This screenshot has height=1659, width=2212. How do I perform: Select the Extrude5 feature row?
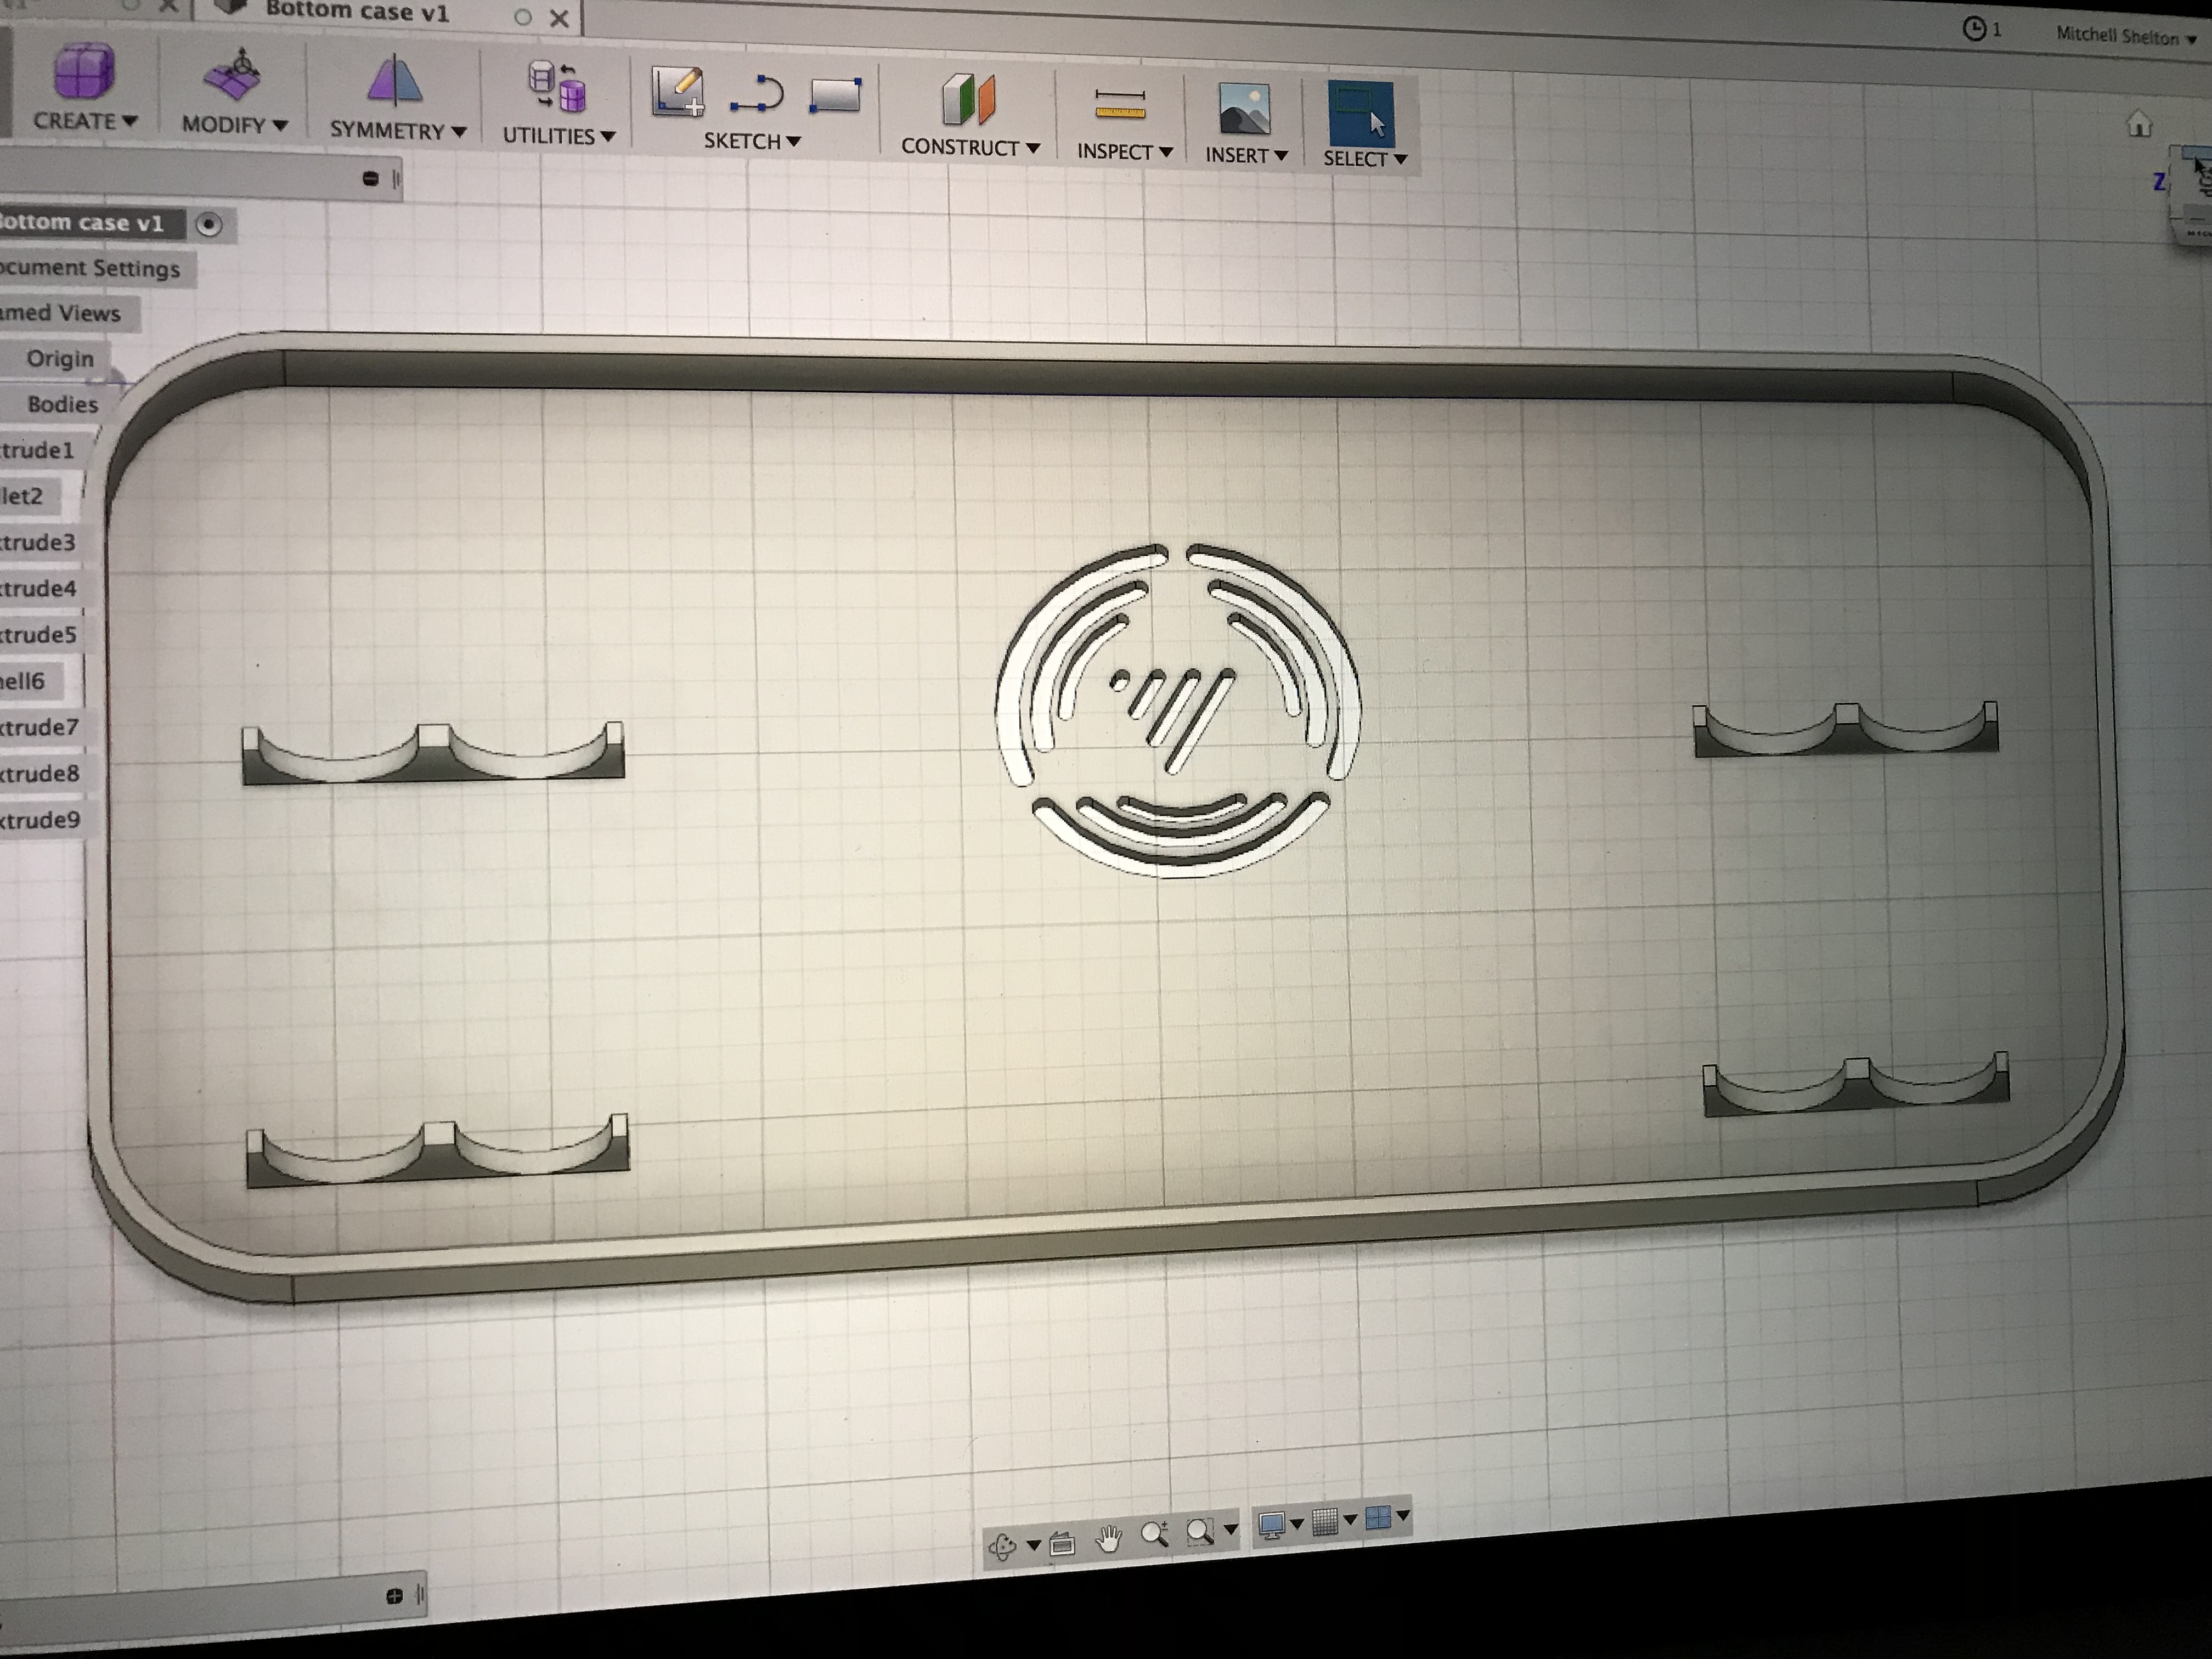(x=38, y=634)
